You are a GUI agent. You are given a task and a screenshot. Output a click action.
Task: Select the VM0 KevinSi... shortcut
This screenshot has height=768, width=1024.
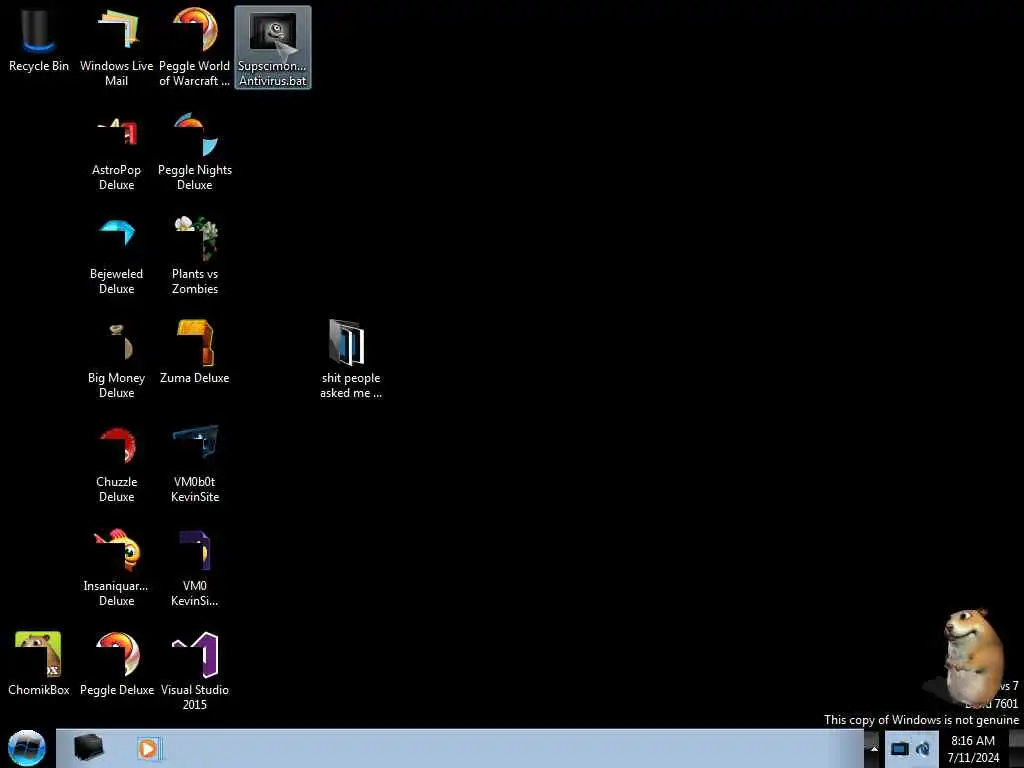(195, 568)
